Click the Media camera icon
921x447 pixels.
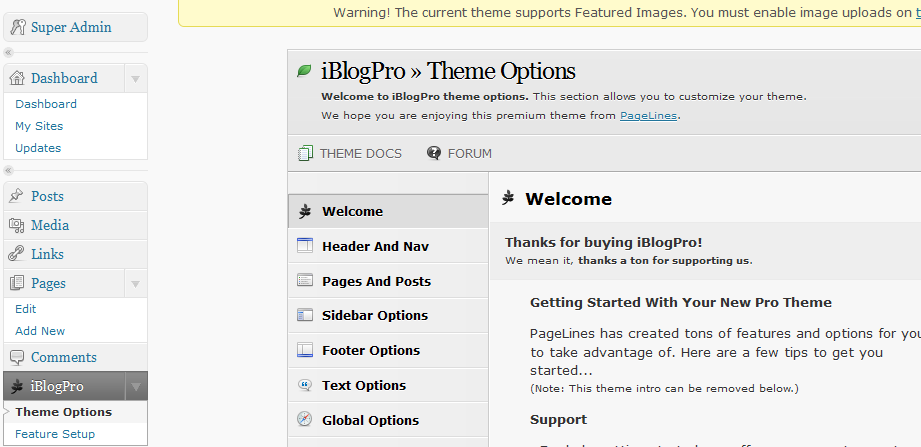point(16,225)
